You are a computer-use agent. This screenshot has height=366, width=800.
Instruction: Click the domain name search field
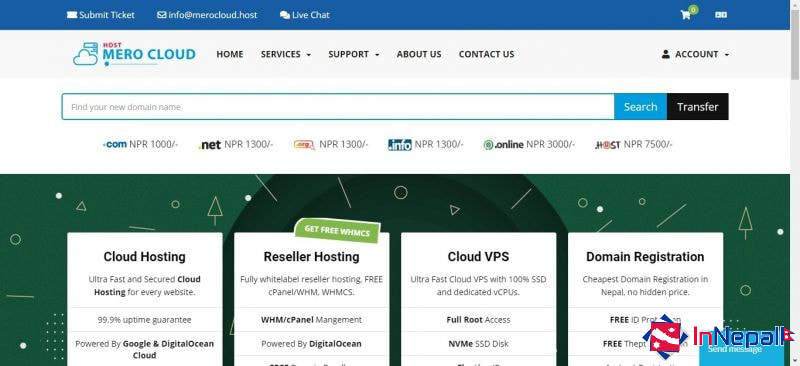(338, 107)
